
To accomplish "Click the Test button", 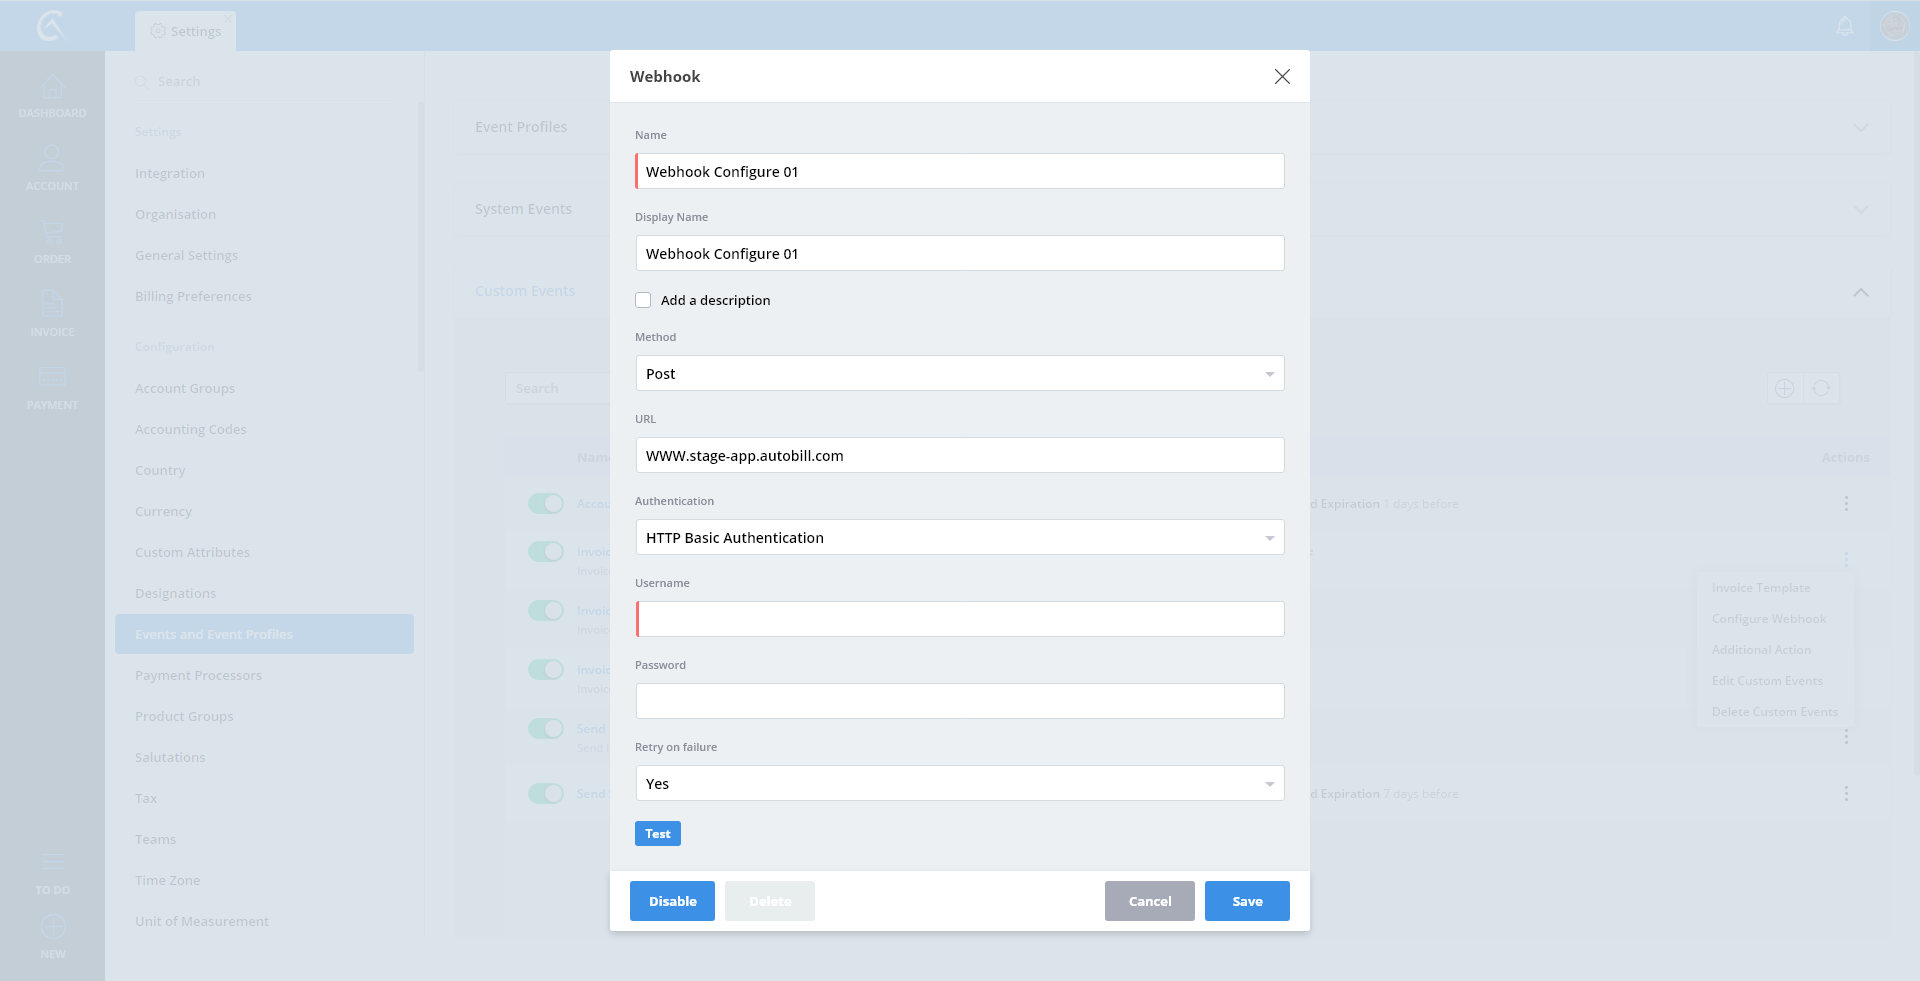I will coord(657,834).
